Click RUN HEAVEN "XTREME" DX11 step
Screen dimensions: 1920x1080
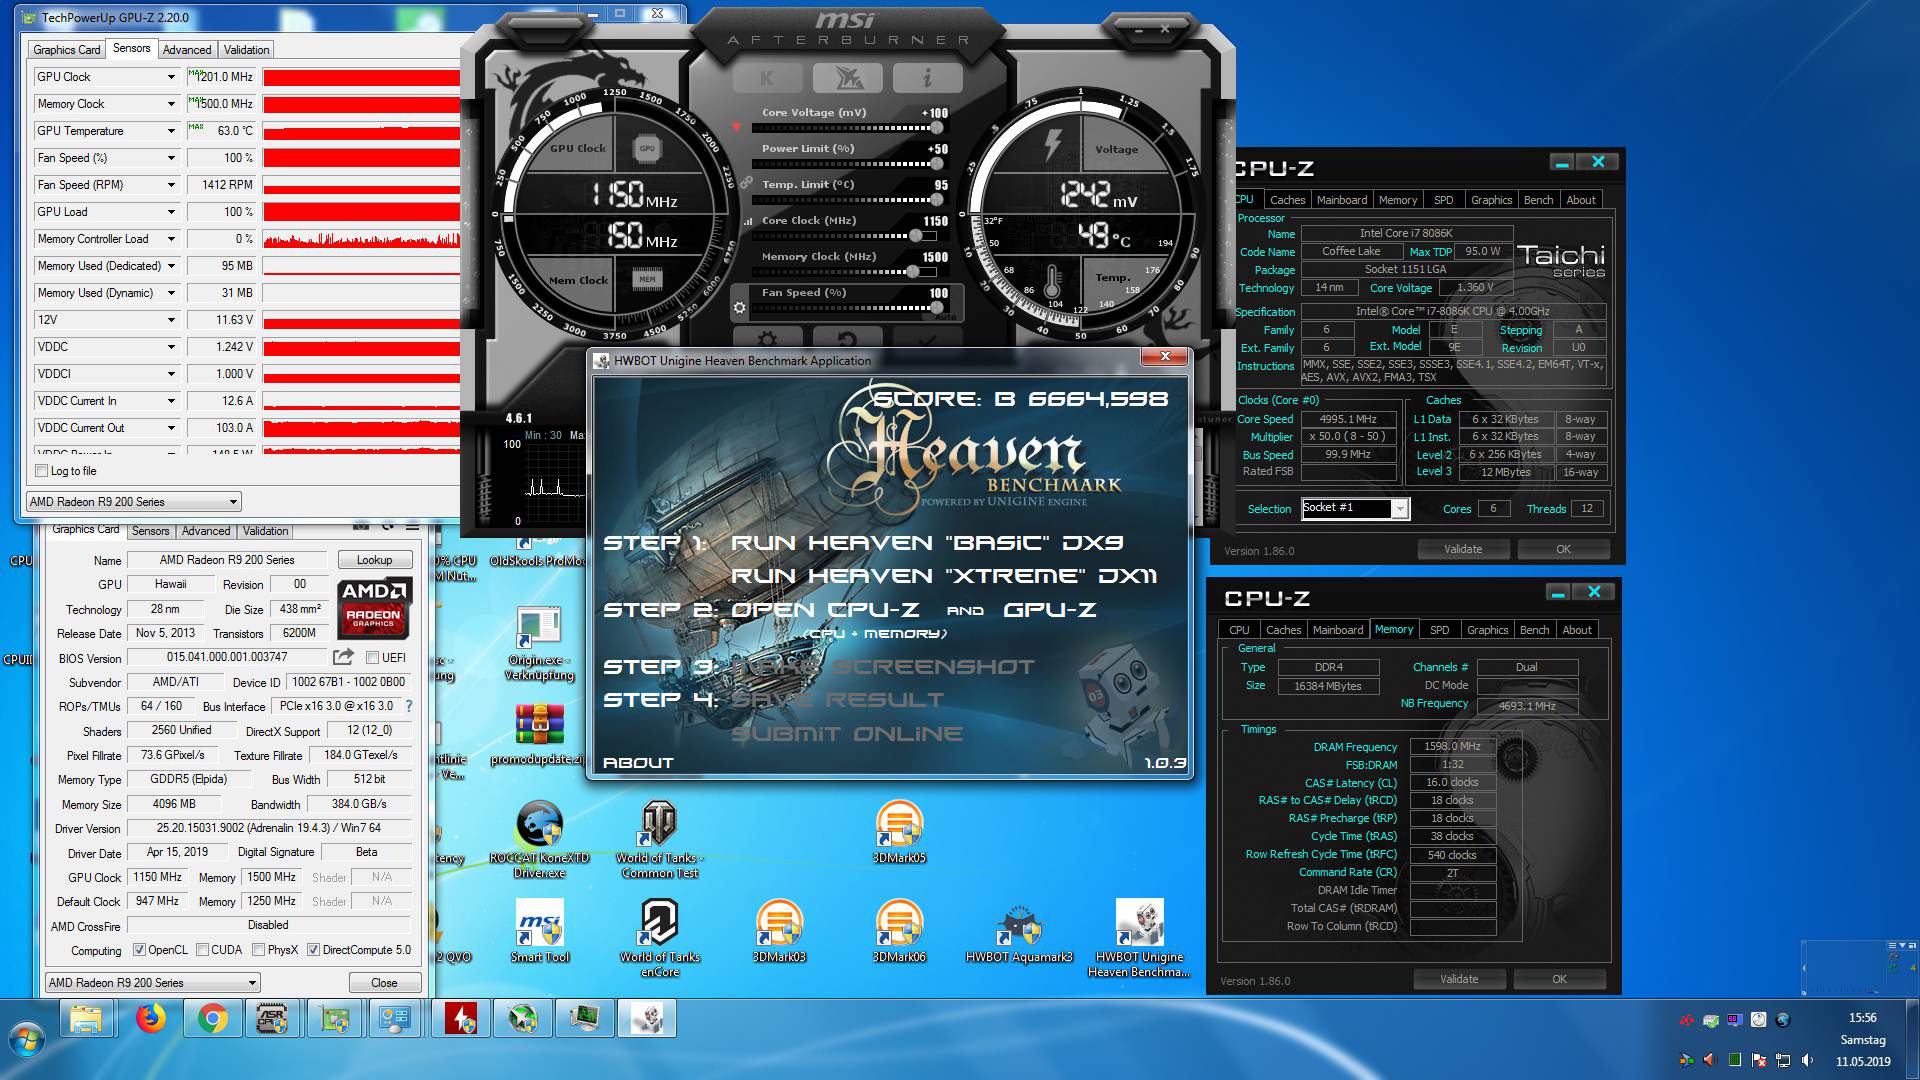943,576
